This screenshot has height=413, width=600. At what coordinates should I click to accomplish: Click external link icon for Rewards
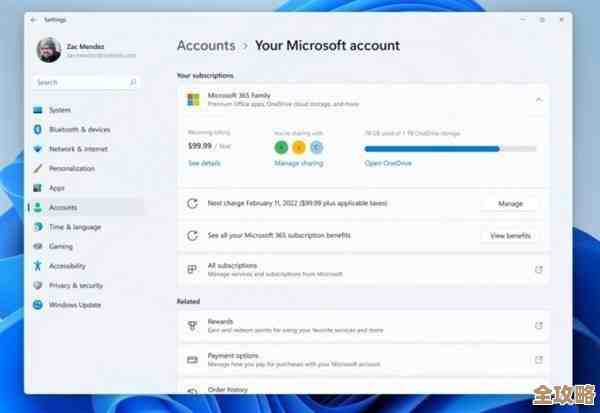click(539, 326)
